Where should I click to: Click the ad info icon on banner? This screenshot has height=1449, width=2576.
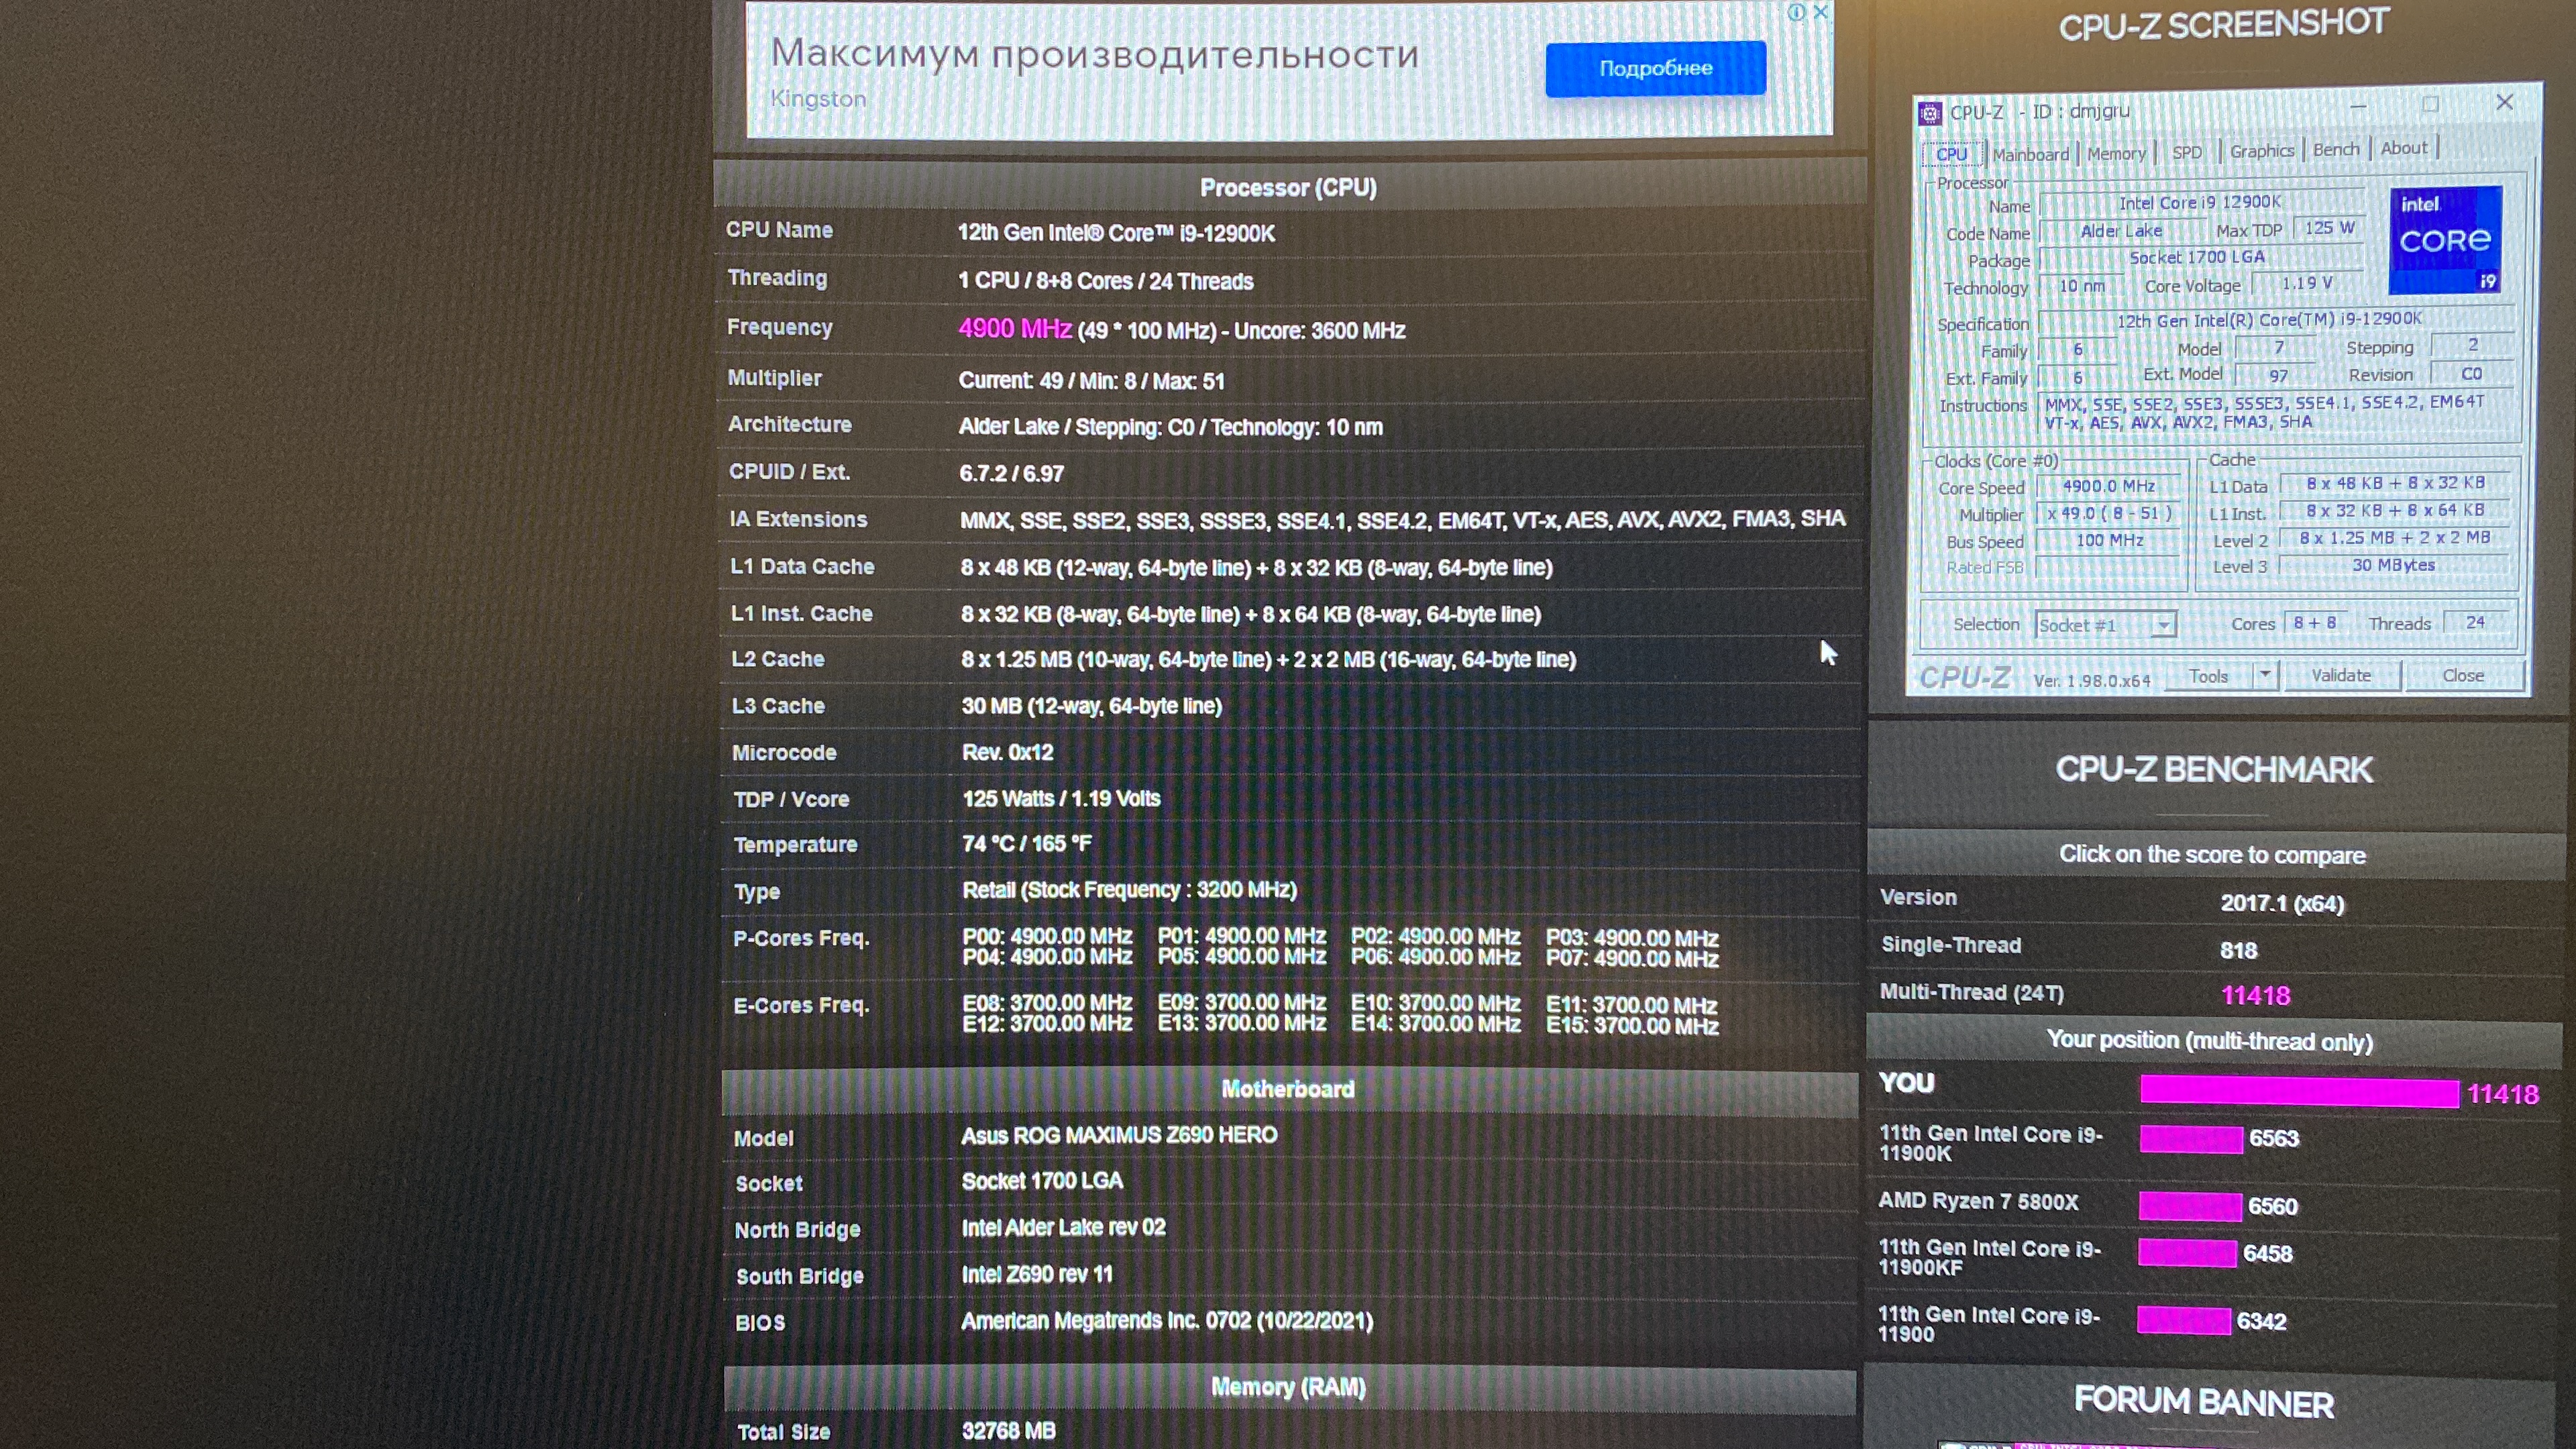pos(1796,12)
